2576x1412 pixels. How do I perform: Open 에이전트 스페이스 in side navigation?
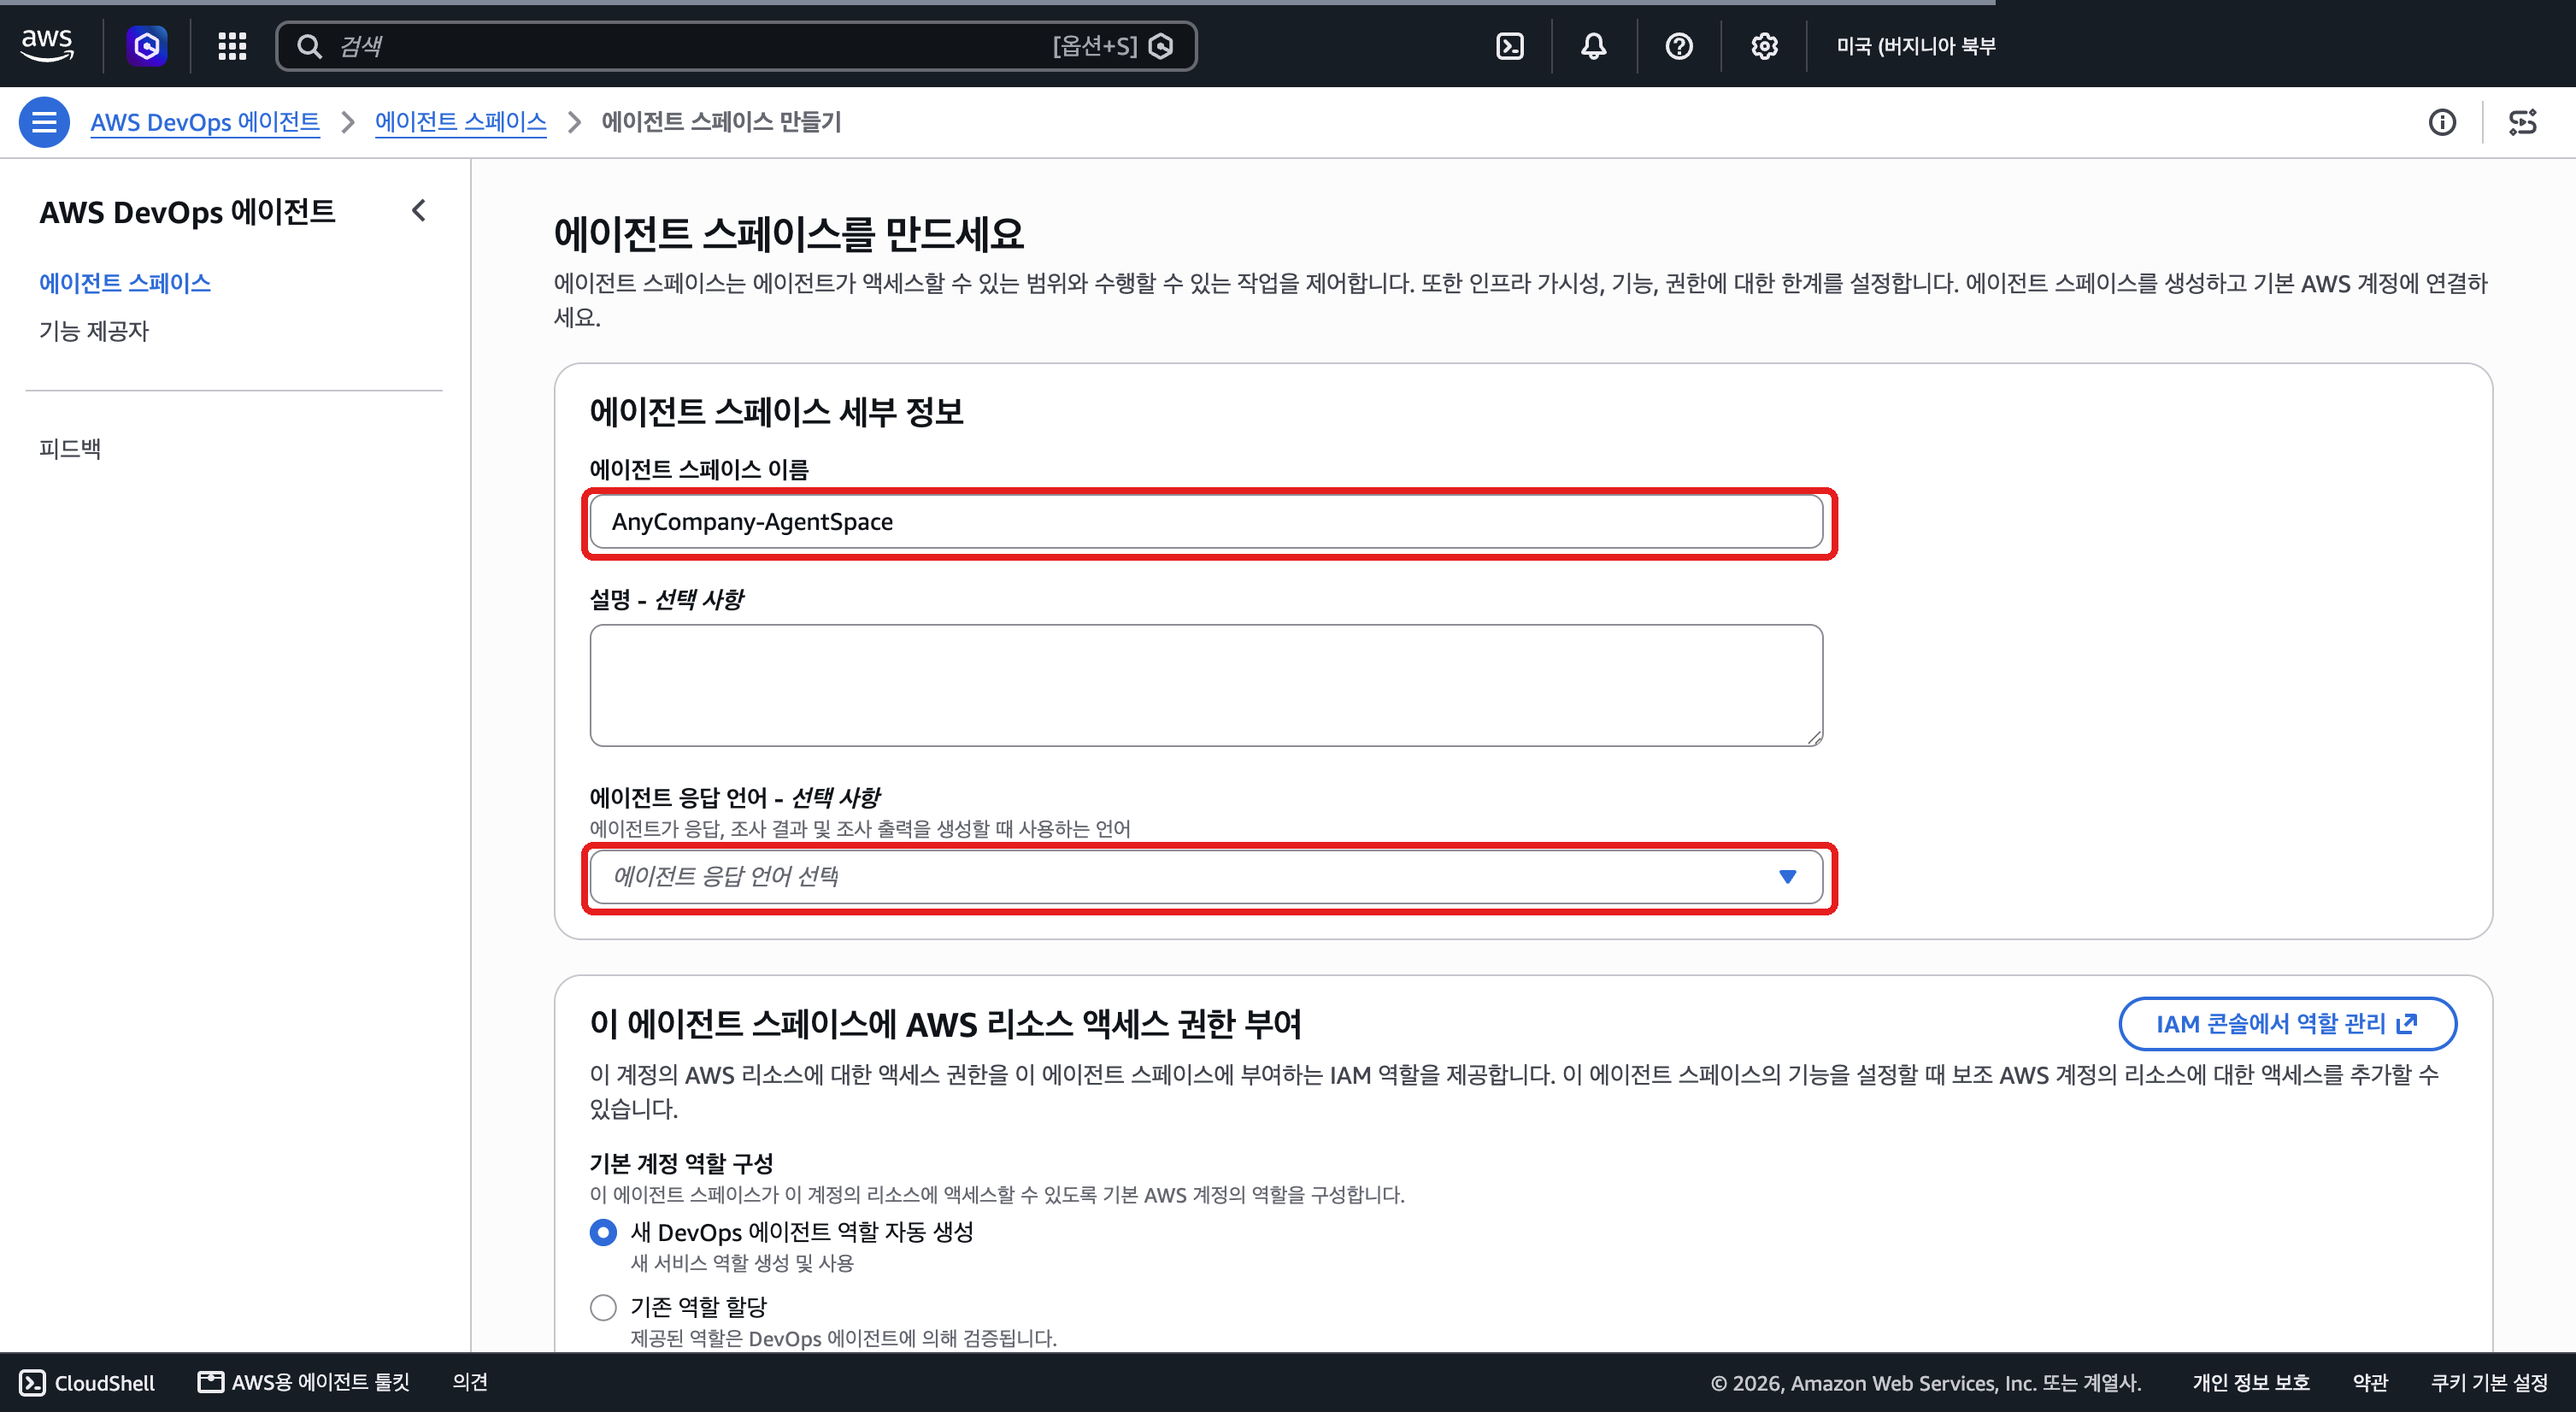pyautogui.click(x=125, y=283)
